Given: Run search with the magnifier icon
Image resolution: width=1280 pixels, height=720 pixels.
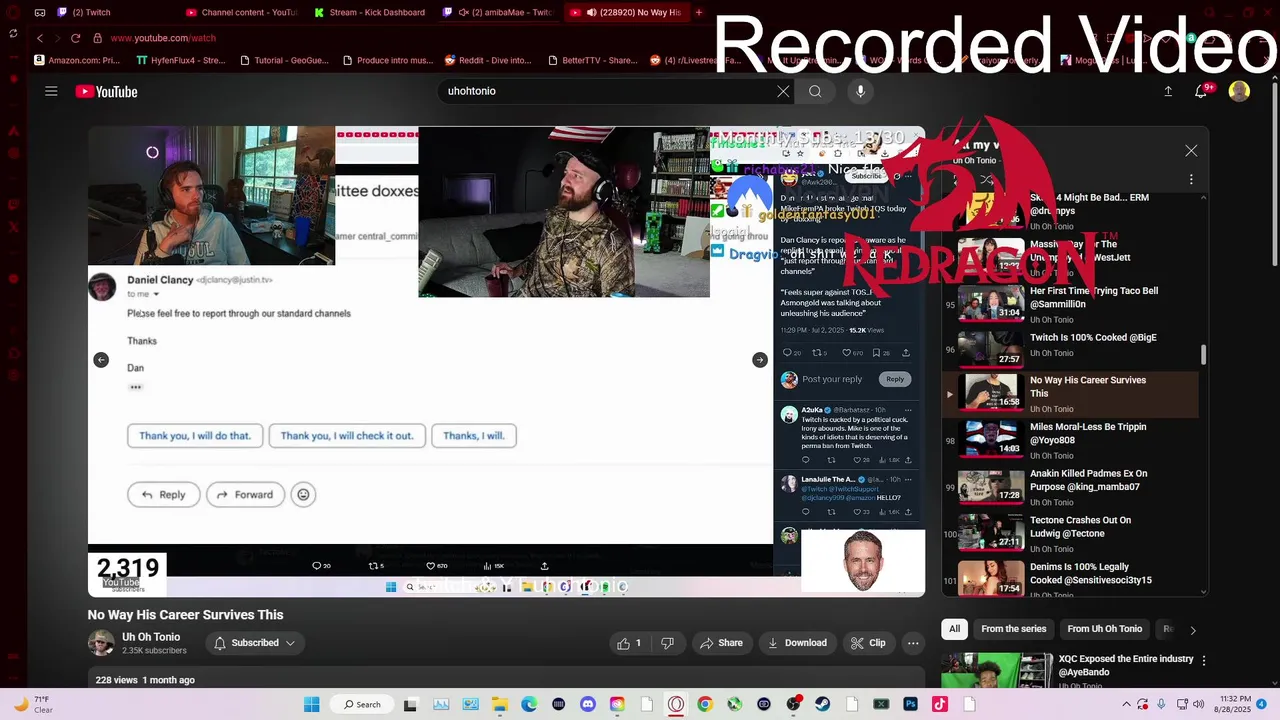Looking at the screenshot, I should click(x=815, y=91).
